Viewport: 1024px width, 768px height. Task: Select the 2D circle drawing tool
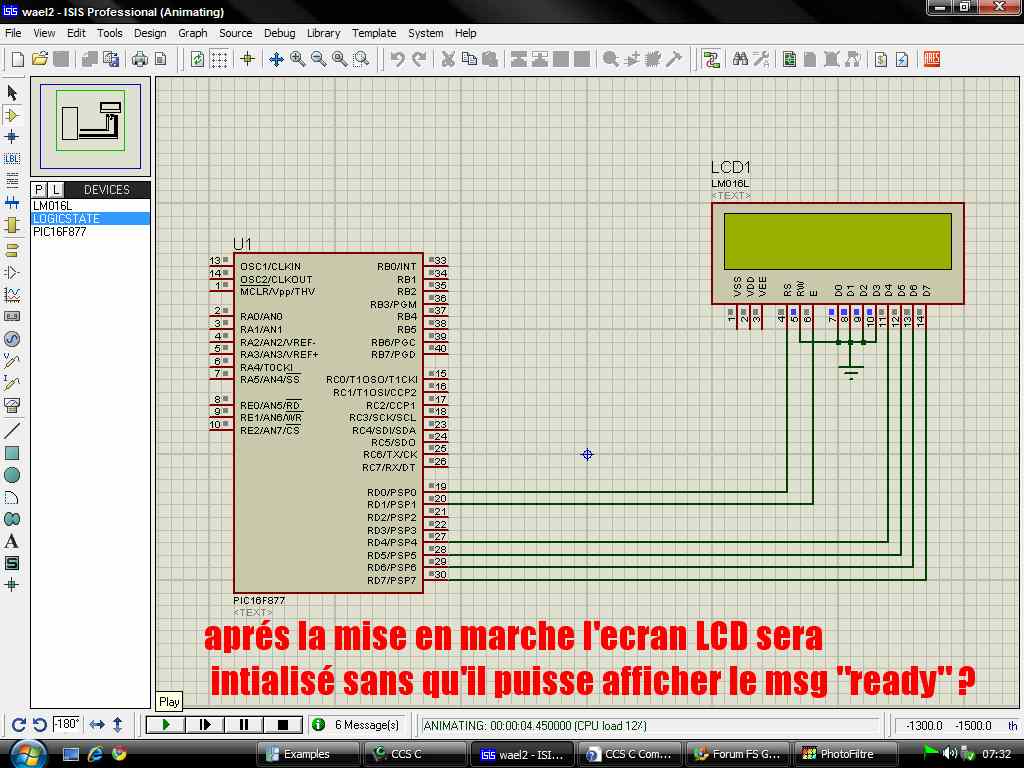12,475
